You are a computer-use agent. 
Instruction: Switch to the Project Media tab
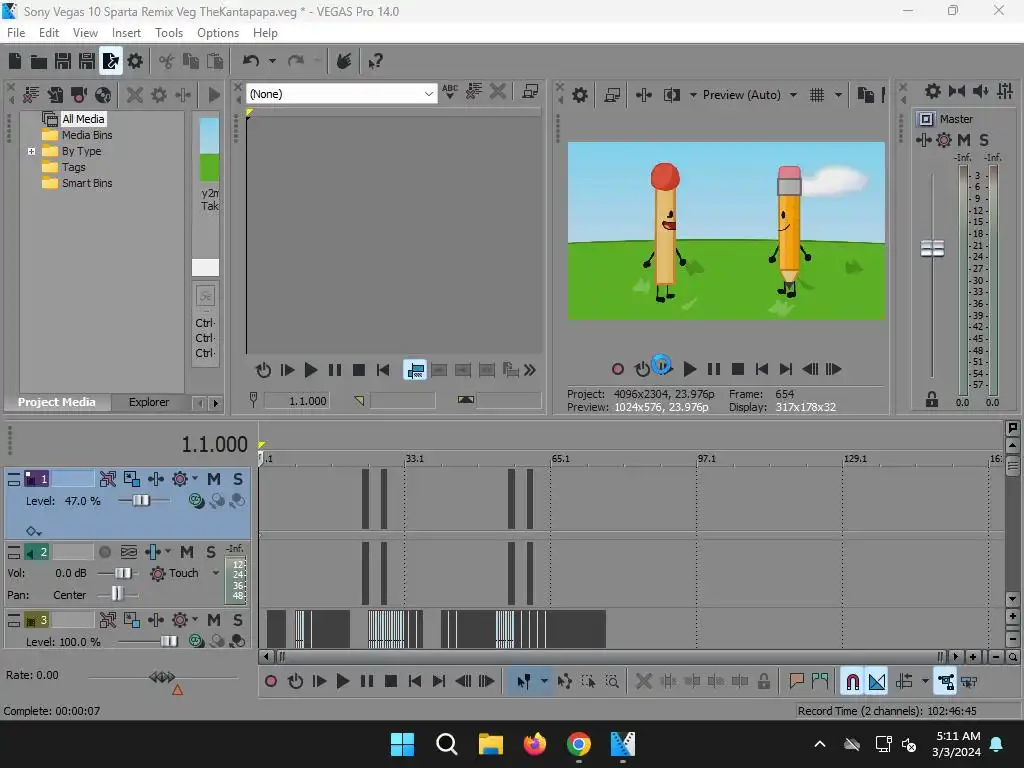[x=56, y=402]
